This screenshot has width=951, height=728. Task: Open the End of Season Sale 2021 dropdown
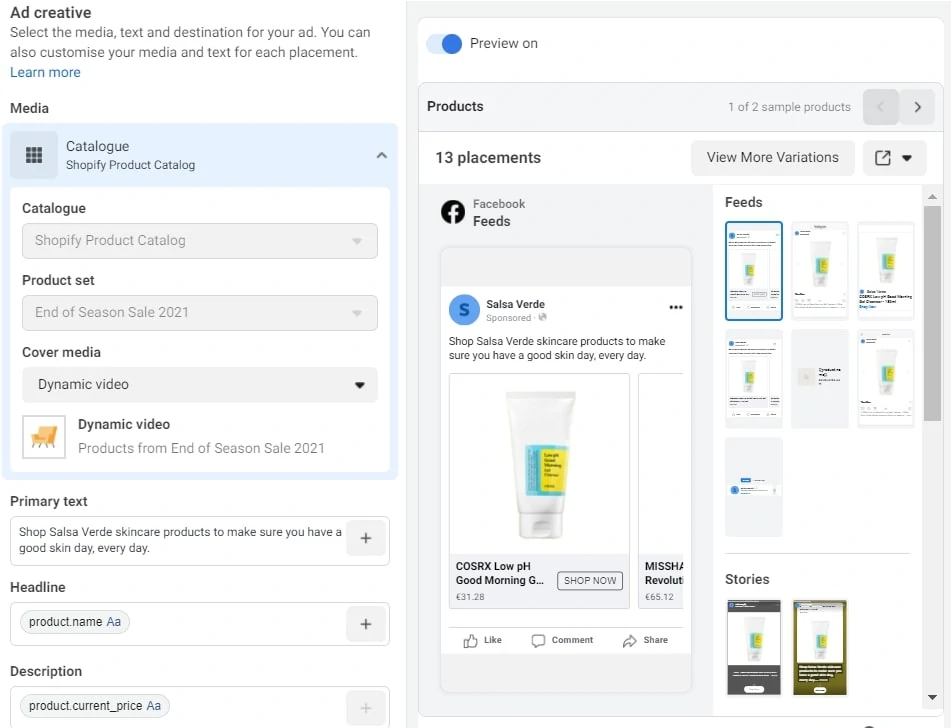coord(200,312)
